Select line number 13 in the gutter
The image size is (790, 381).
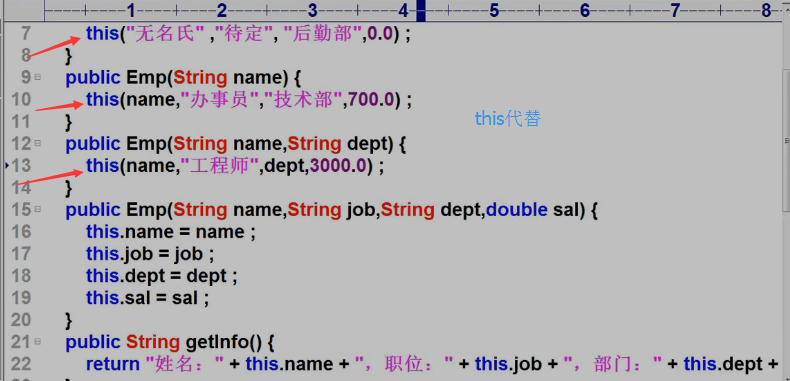21,166
